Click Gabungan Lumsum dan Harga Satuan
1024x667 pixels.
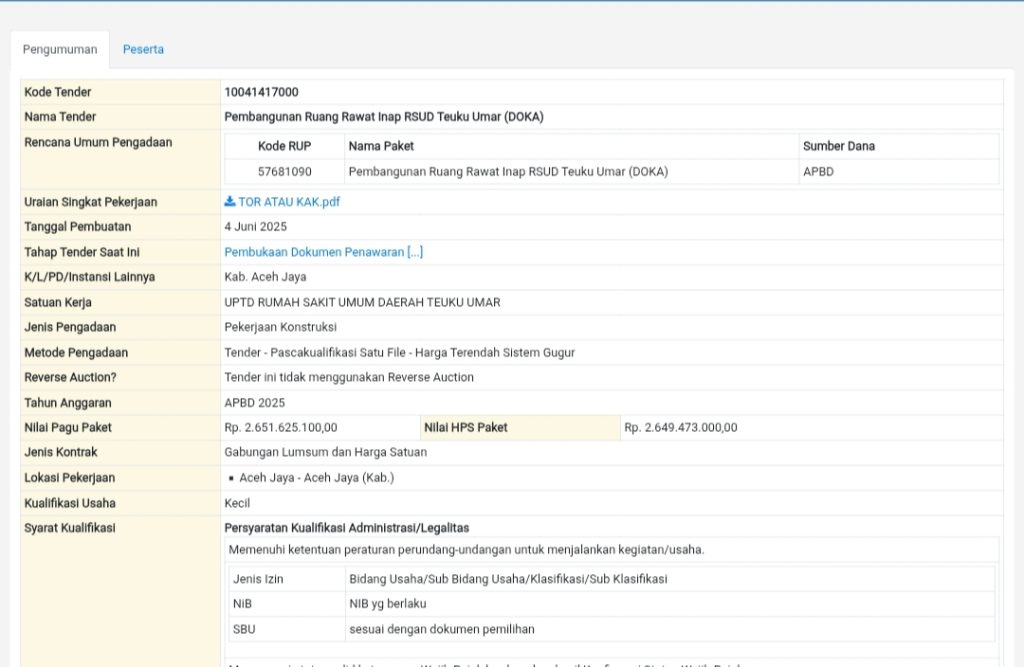click(325, 452)
